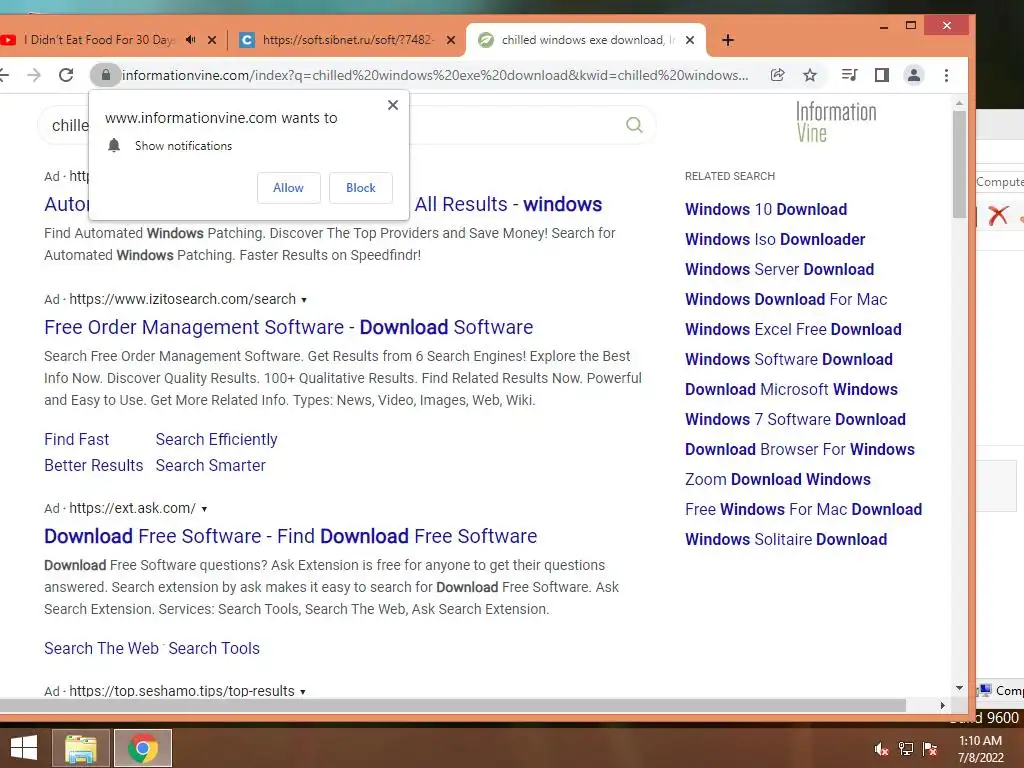Open Download Microsoft Windows link
The image size is (1024, 768).
tap(792, 390)
